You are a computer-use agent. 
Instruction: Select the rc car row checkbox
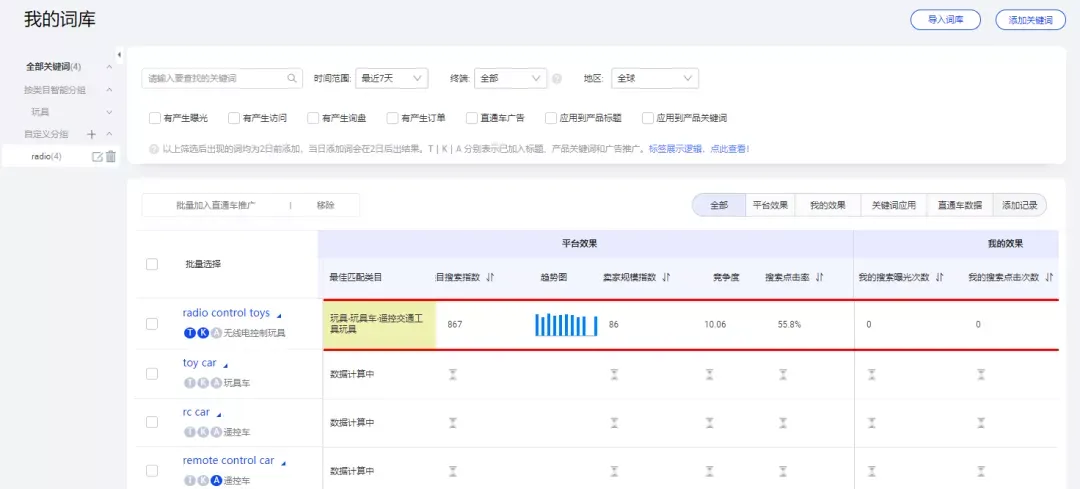pos(152,422)
